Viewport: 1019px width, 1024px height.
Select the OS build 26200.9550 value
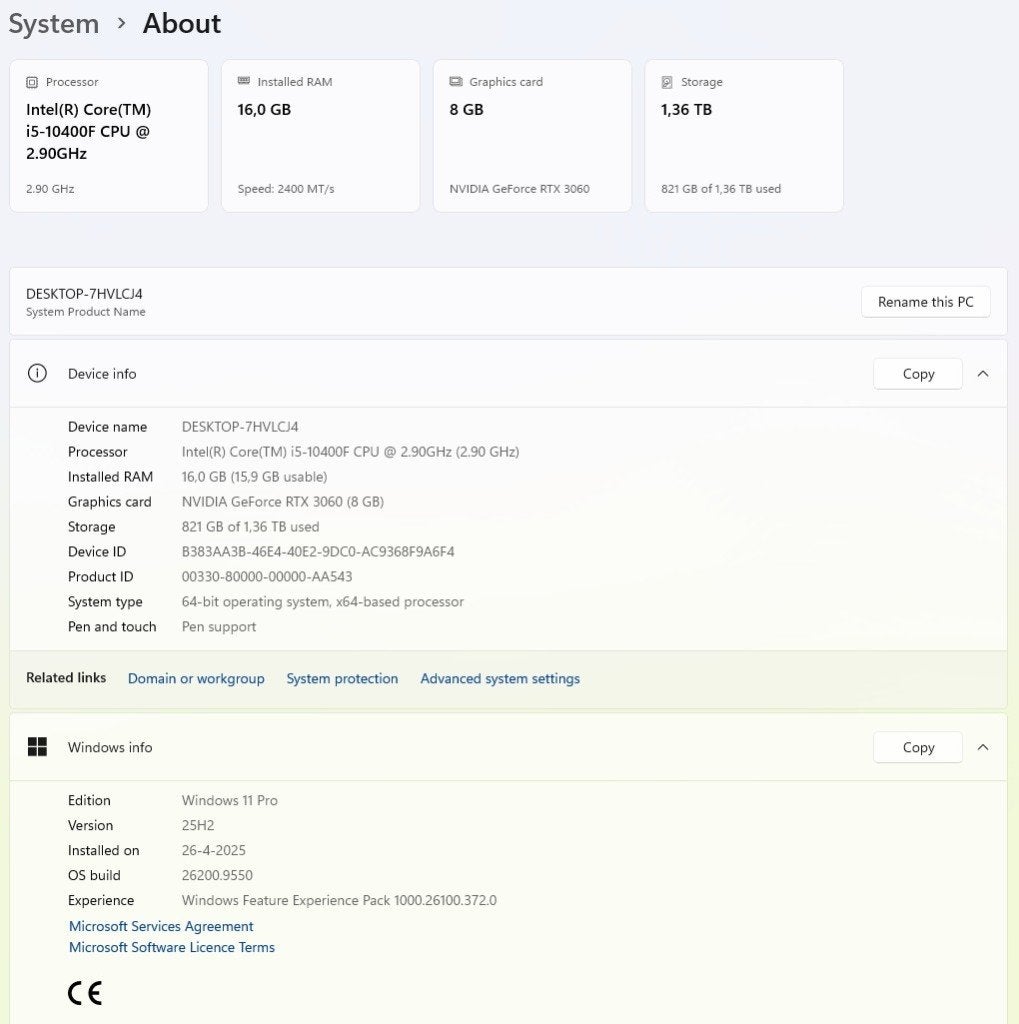point(217,875)
